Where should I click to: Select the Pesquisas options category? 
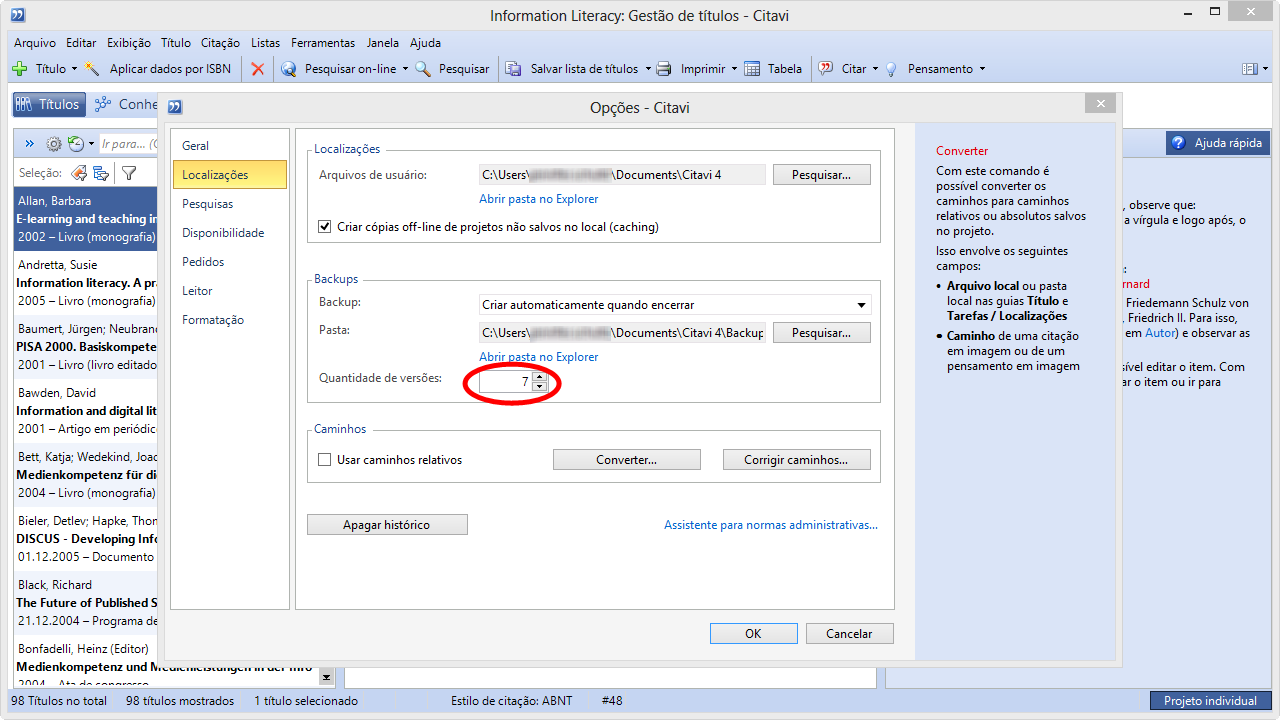tap(230, 204)
